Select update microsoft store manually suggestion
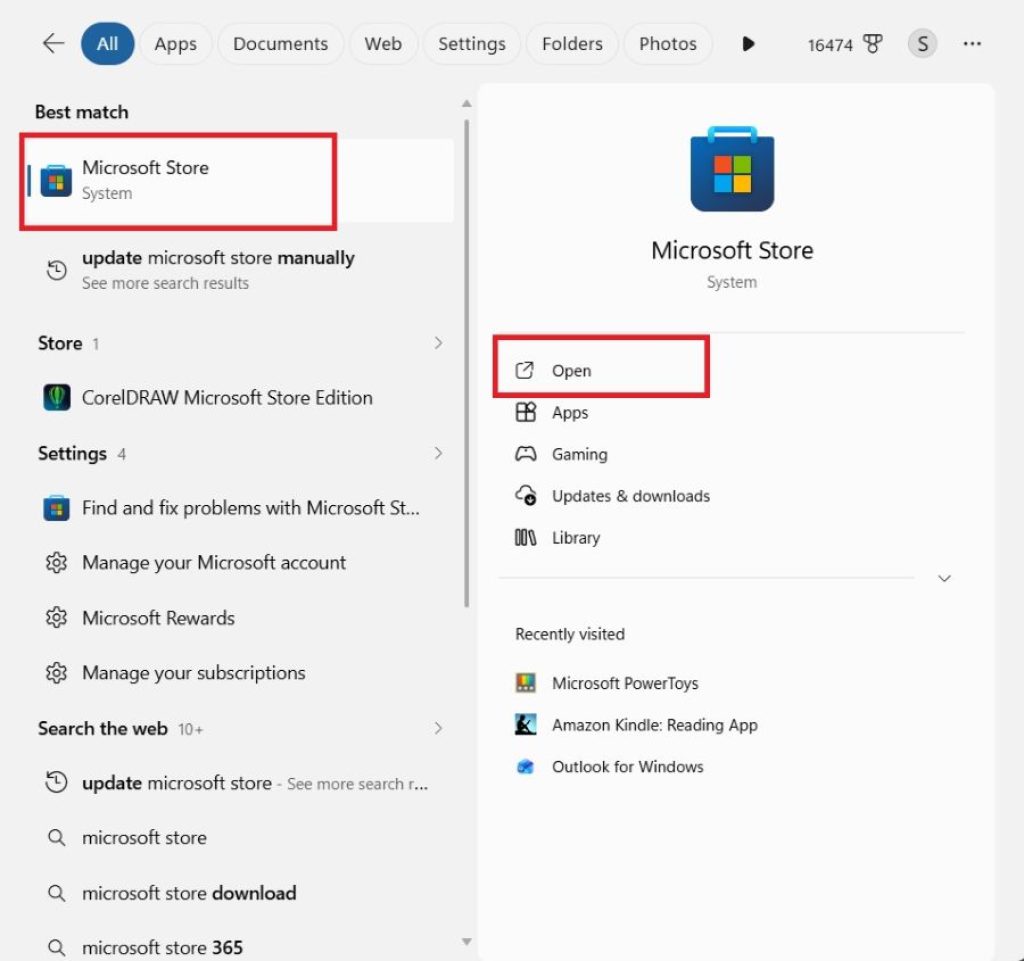 (238, 270)
